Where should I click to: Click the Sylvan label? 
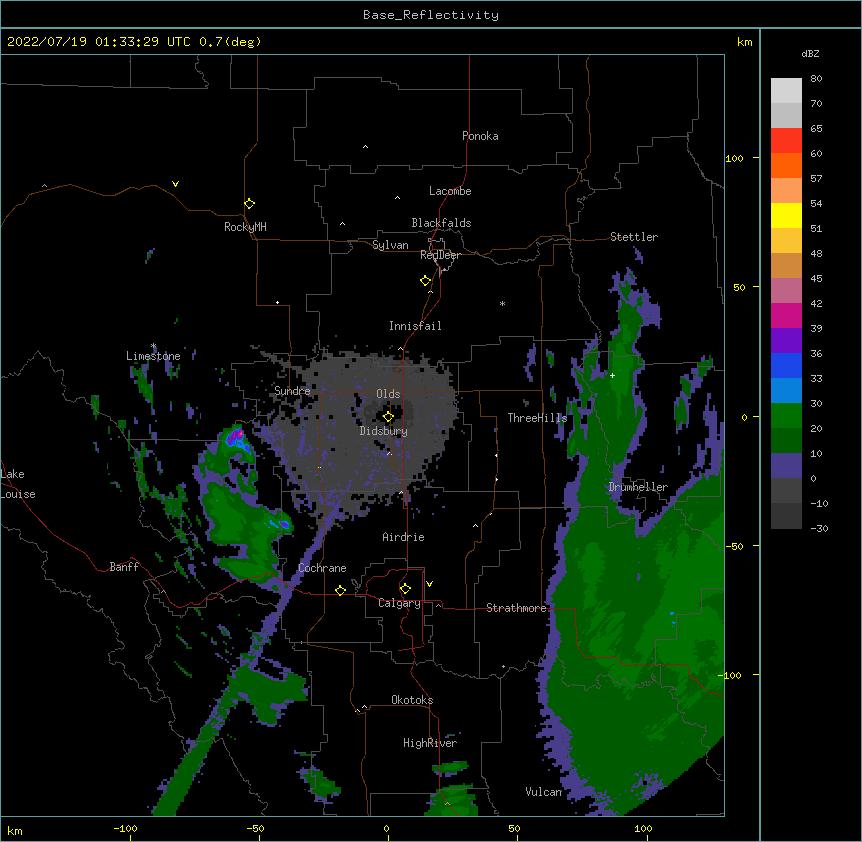pos(390,245)
